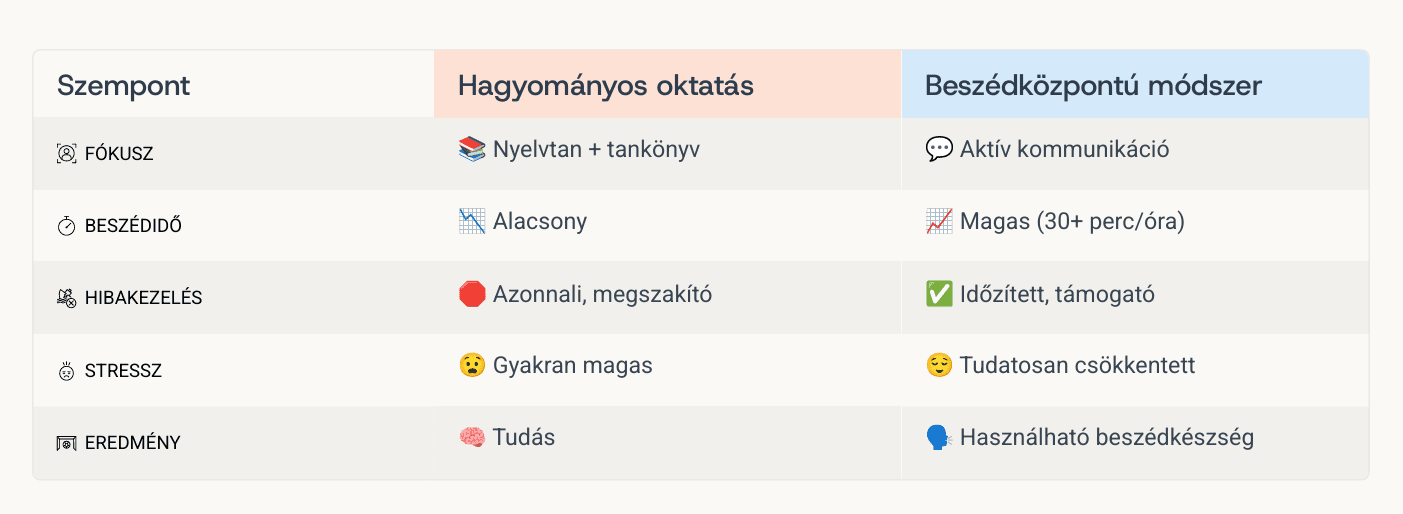Select the Beszédközpontú módszer column header
The image size is (1403, 514).
[1093, 85]
